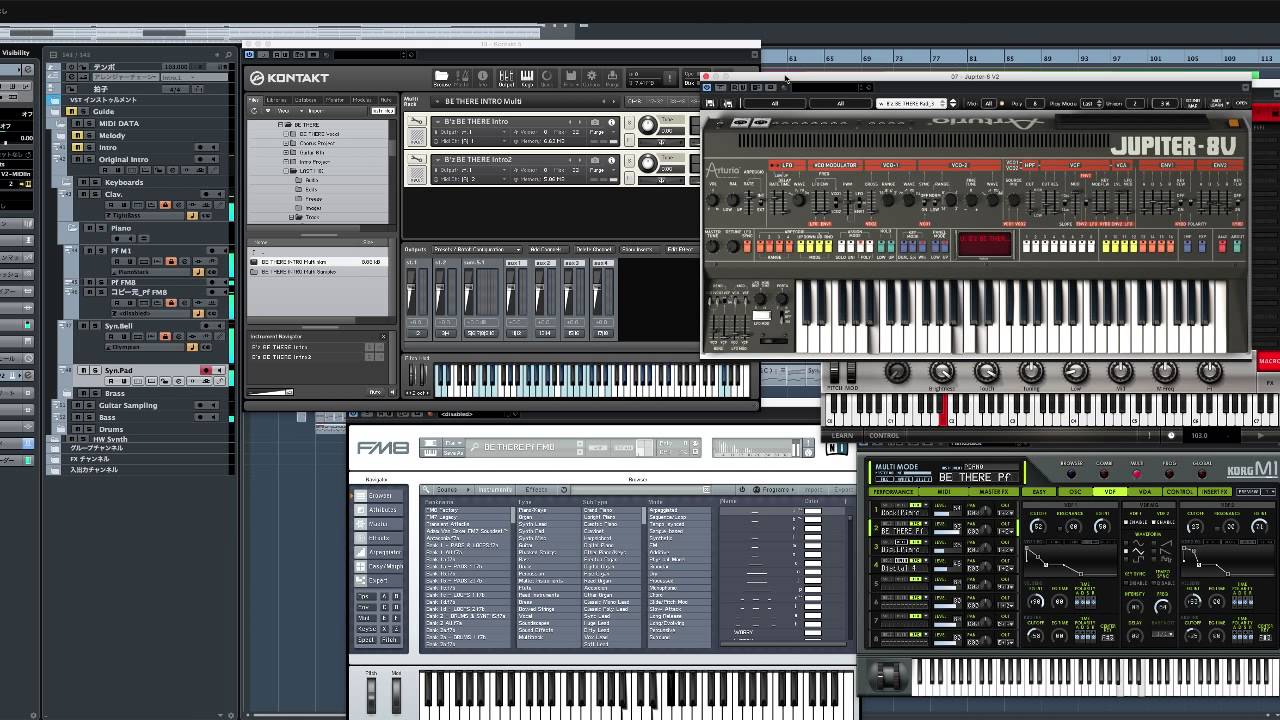Screen dimensions: 1280x720
Task: Mute the Intro track
Action: tap(77, 147)
